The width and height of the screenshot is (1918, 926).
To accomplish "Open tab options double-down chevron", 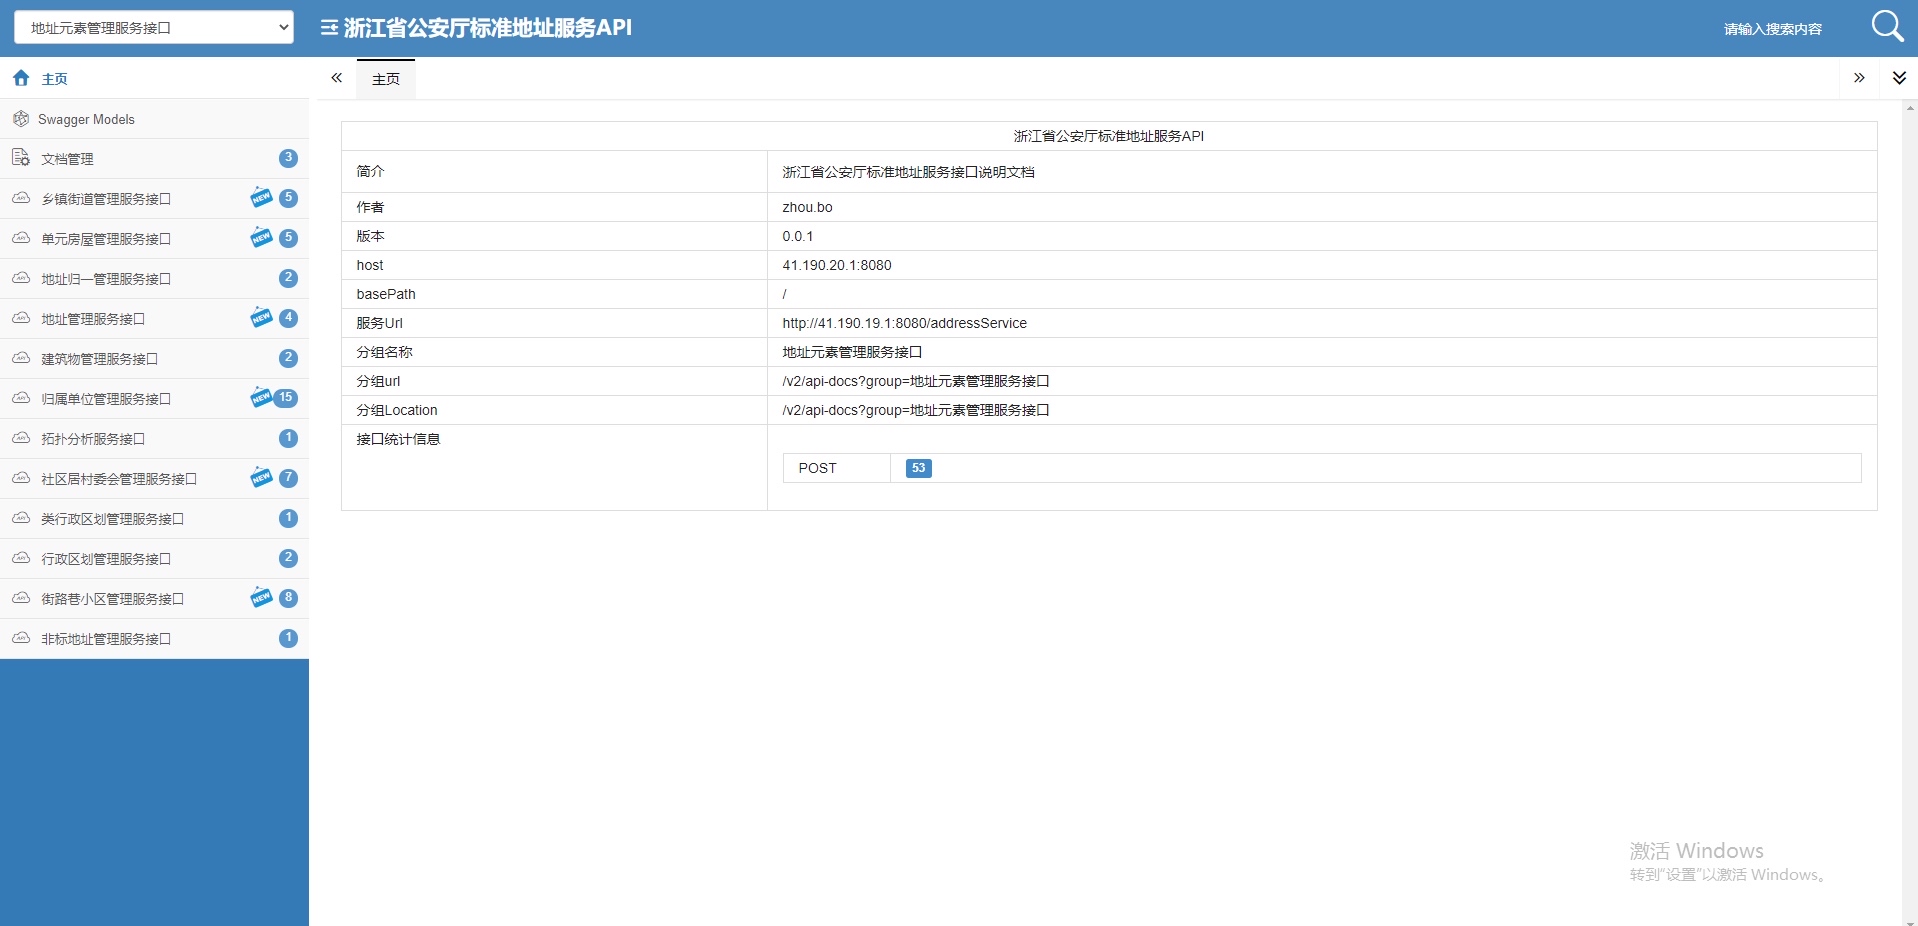I will tap(1899, 78).
